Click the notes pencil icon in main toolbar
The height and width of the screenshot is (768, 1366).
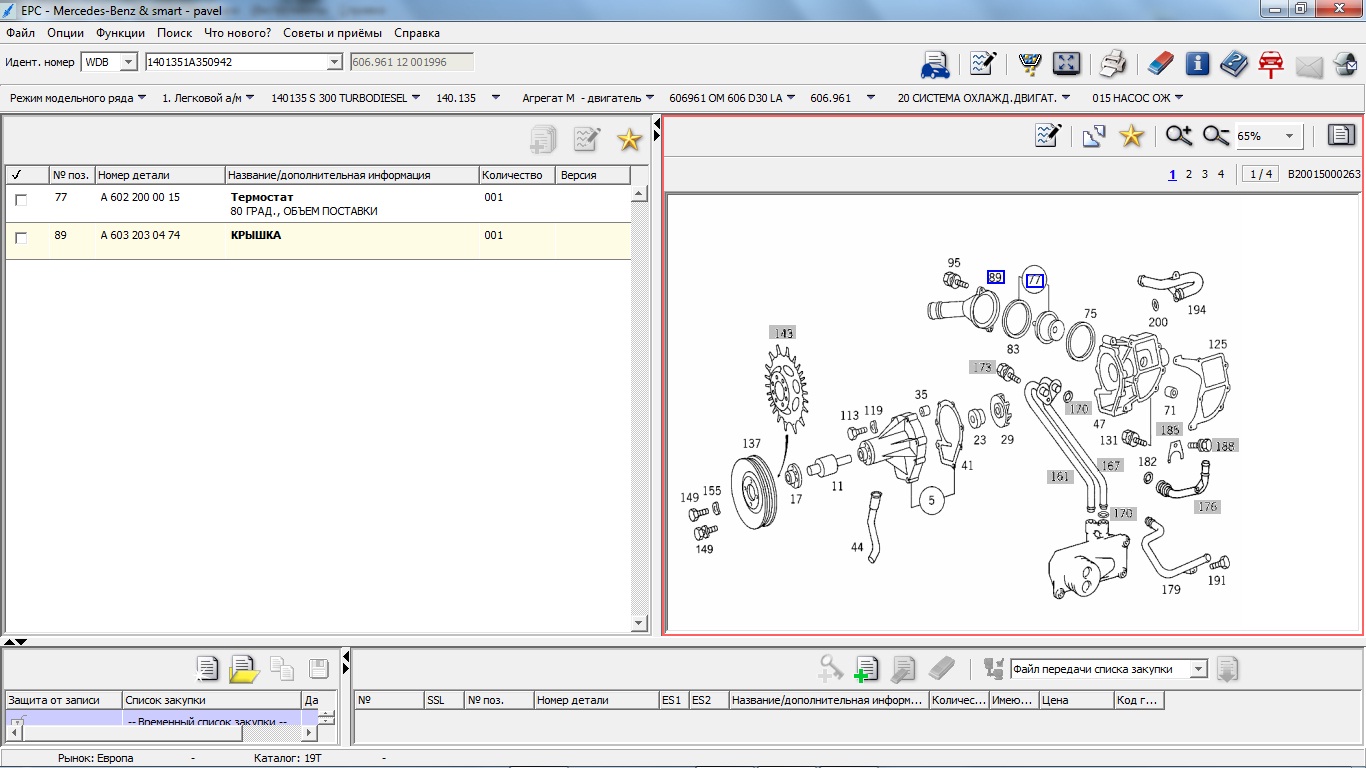pyautogui.click(x=983, y=64)
